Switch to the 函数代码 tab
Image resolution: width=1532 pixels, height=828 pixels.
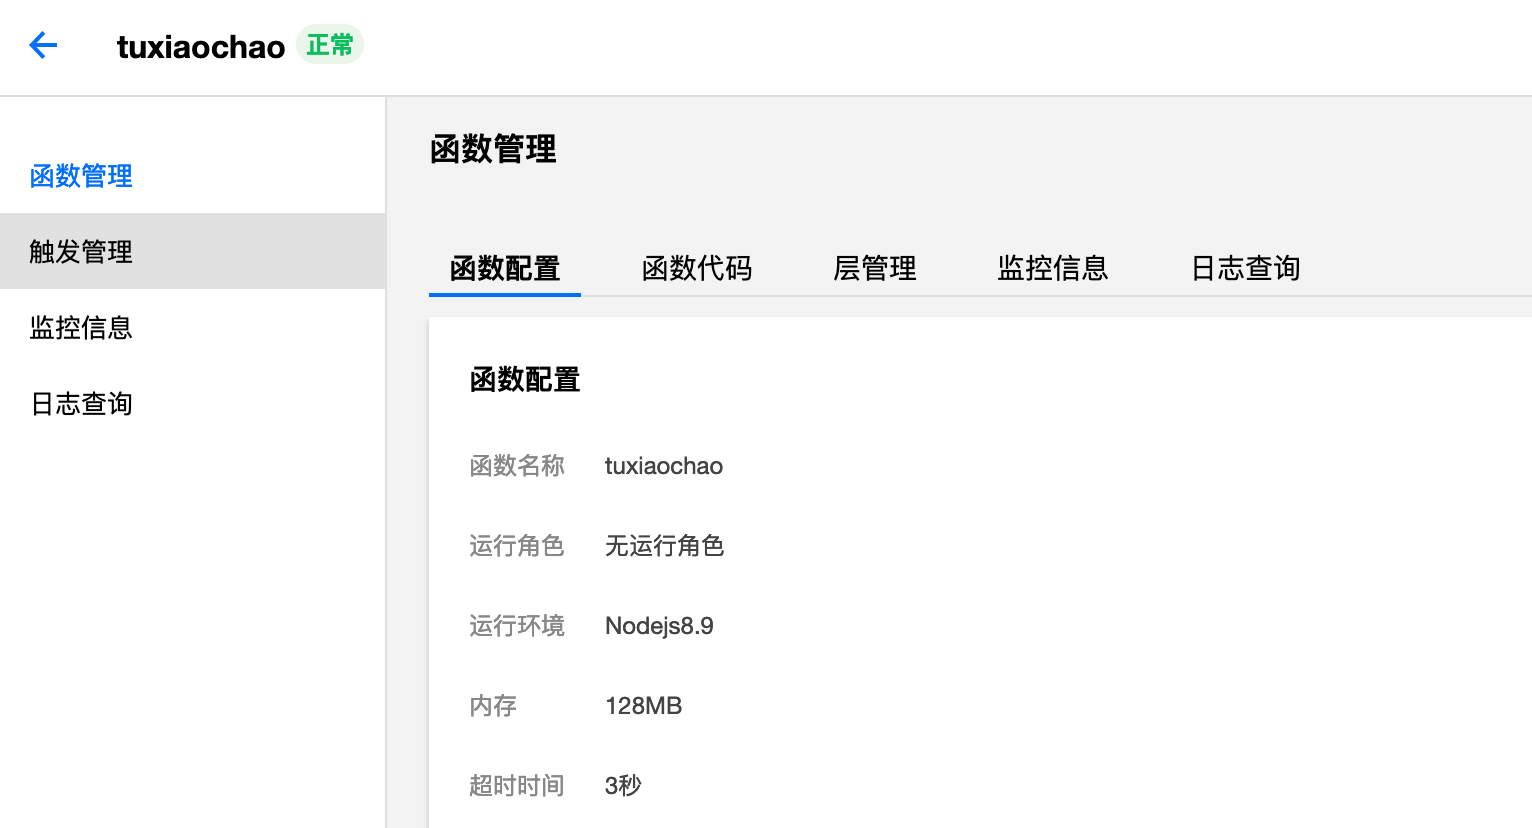pos(697,268)
